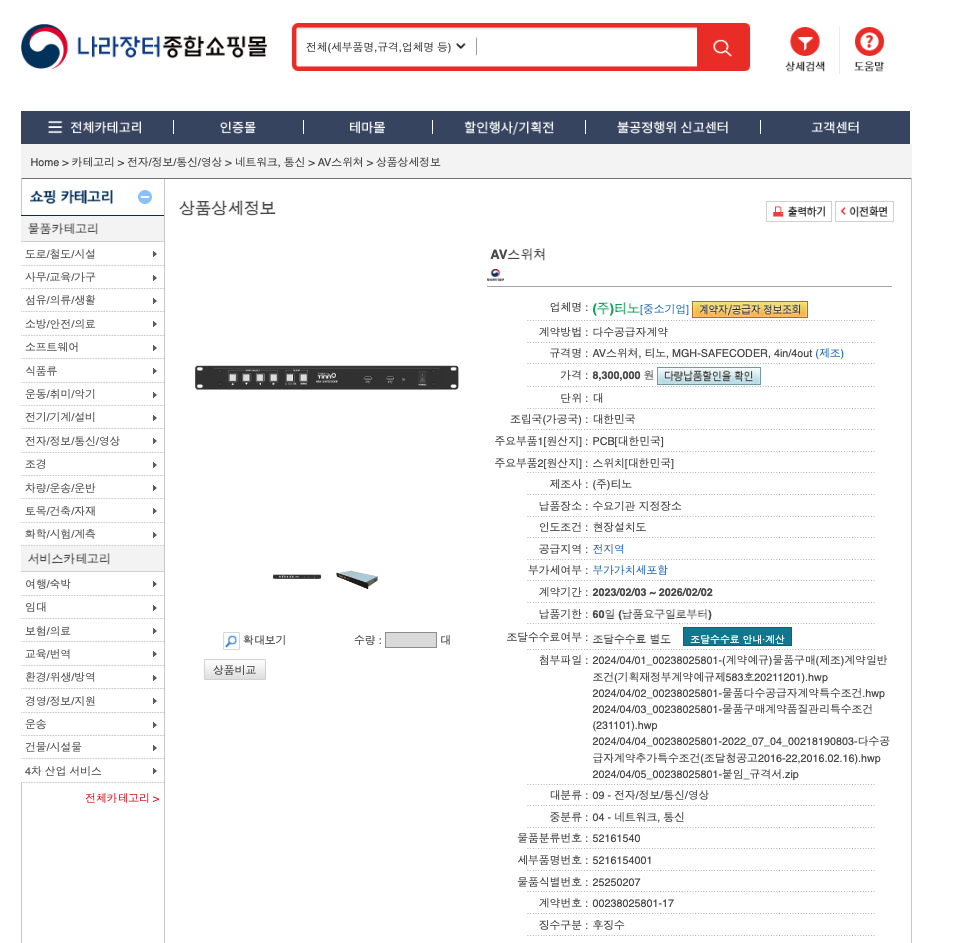The image size is (957, 943).
Task: Open 불공정행위 신고센터 menu
Action: pos(672,127)
